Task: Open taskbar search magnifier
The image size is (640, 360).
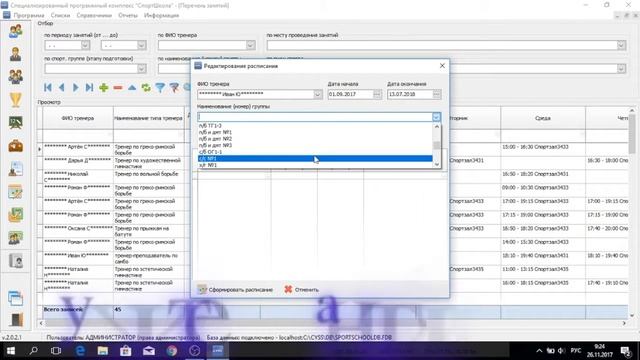Action: point(33,350)
